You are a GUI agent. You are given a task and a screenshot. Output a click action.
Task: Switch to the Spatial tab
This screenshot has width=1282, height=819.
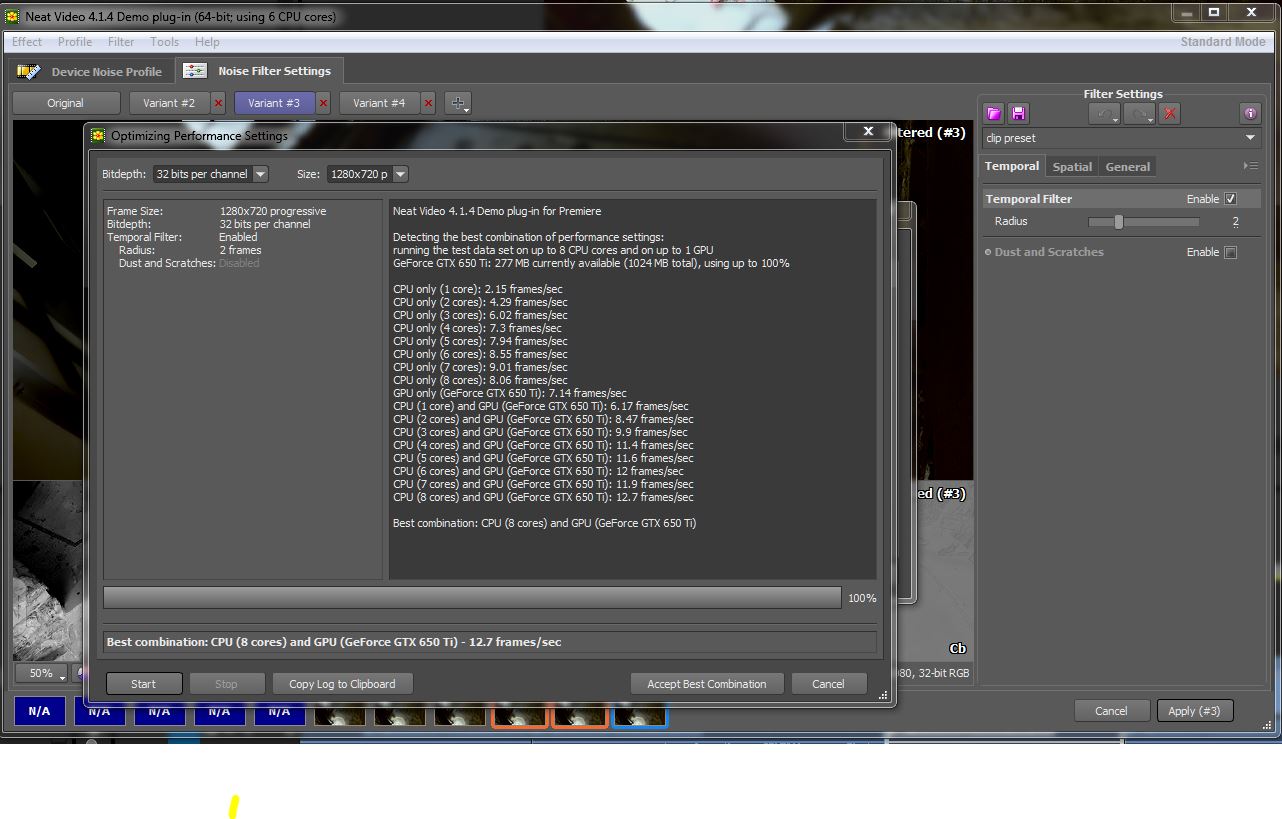1072,167
